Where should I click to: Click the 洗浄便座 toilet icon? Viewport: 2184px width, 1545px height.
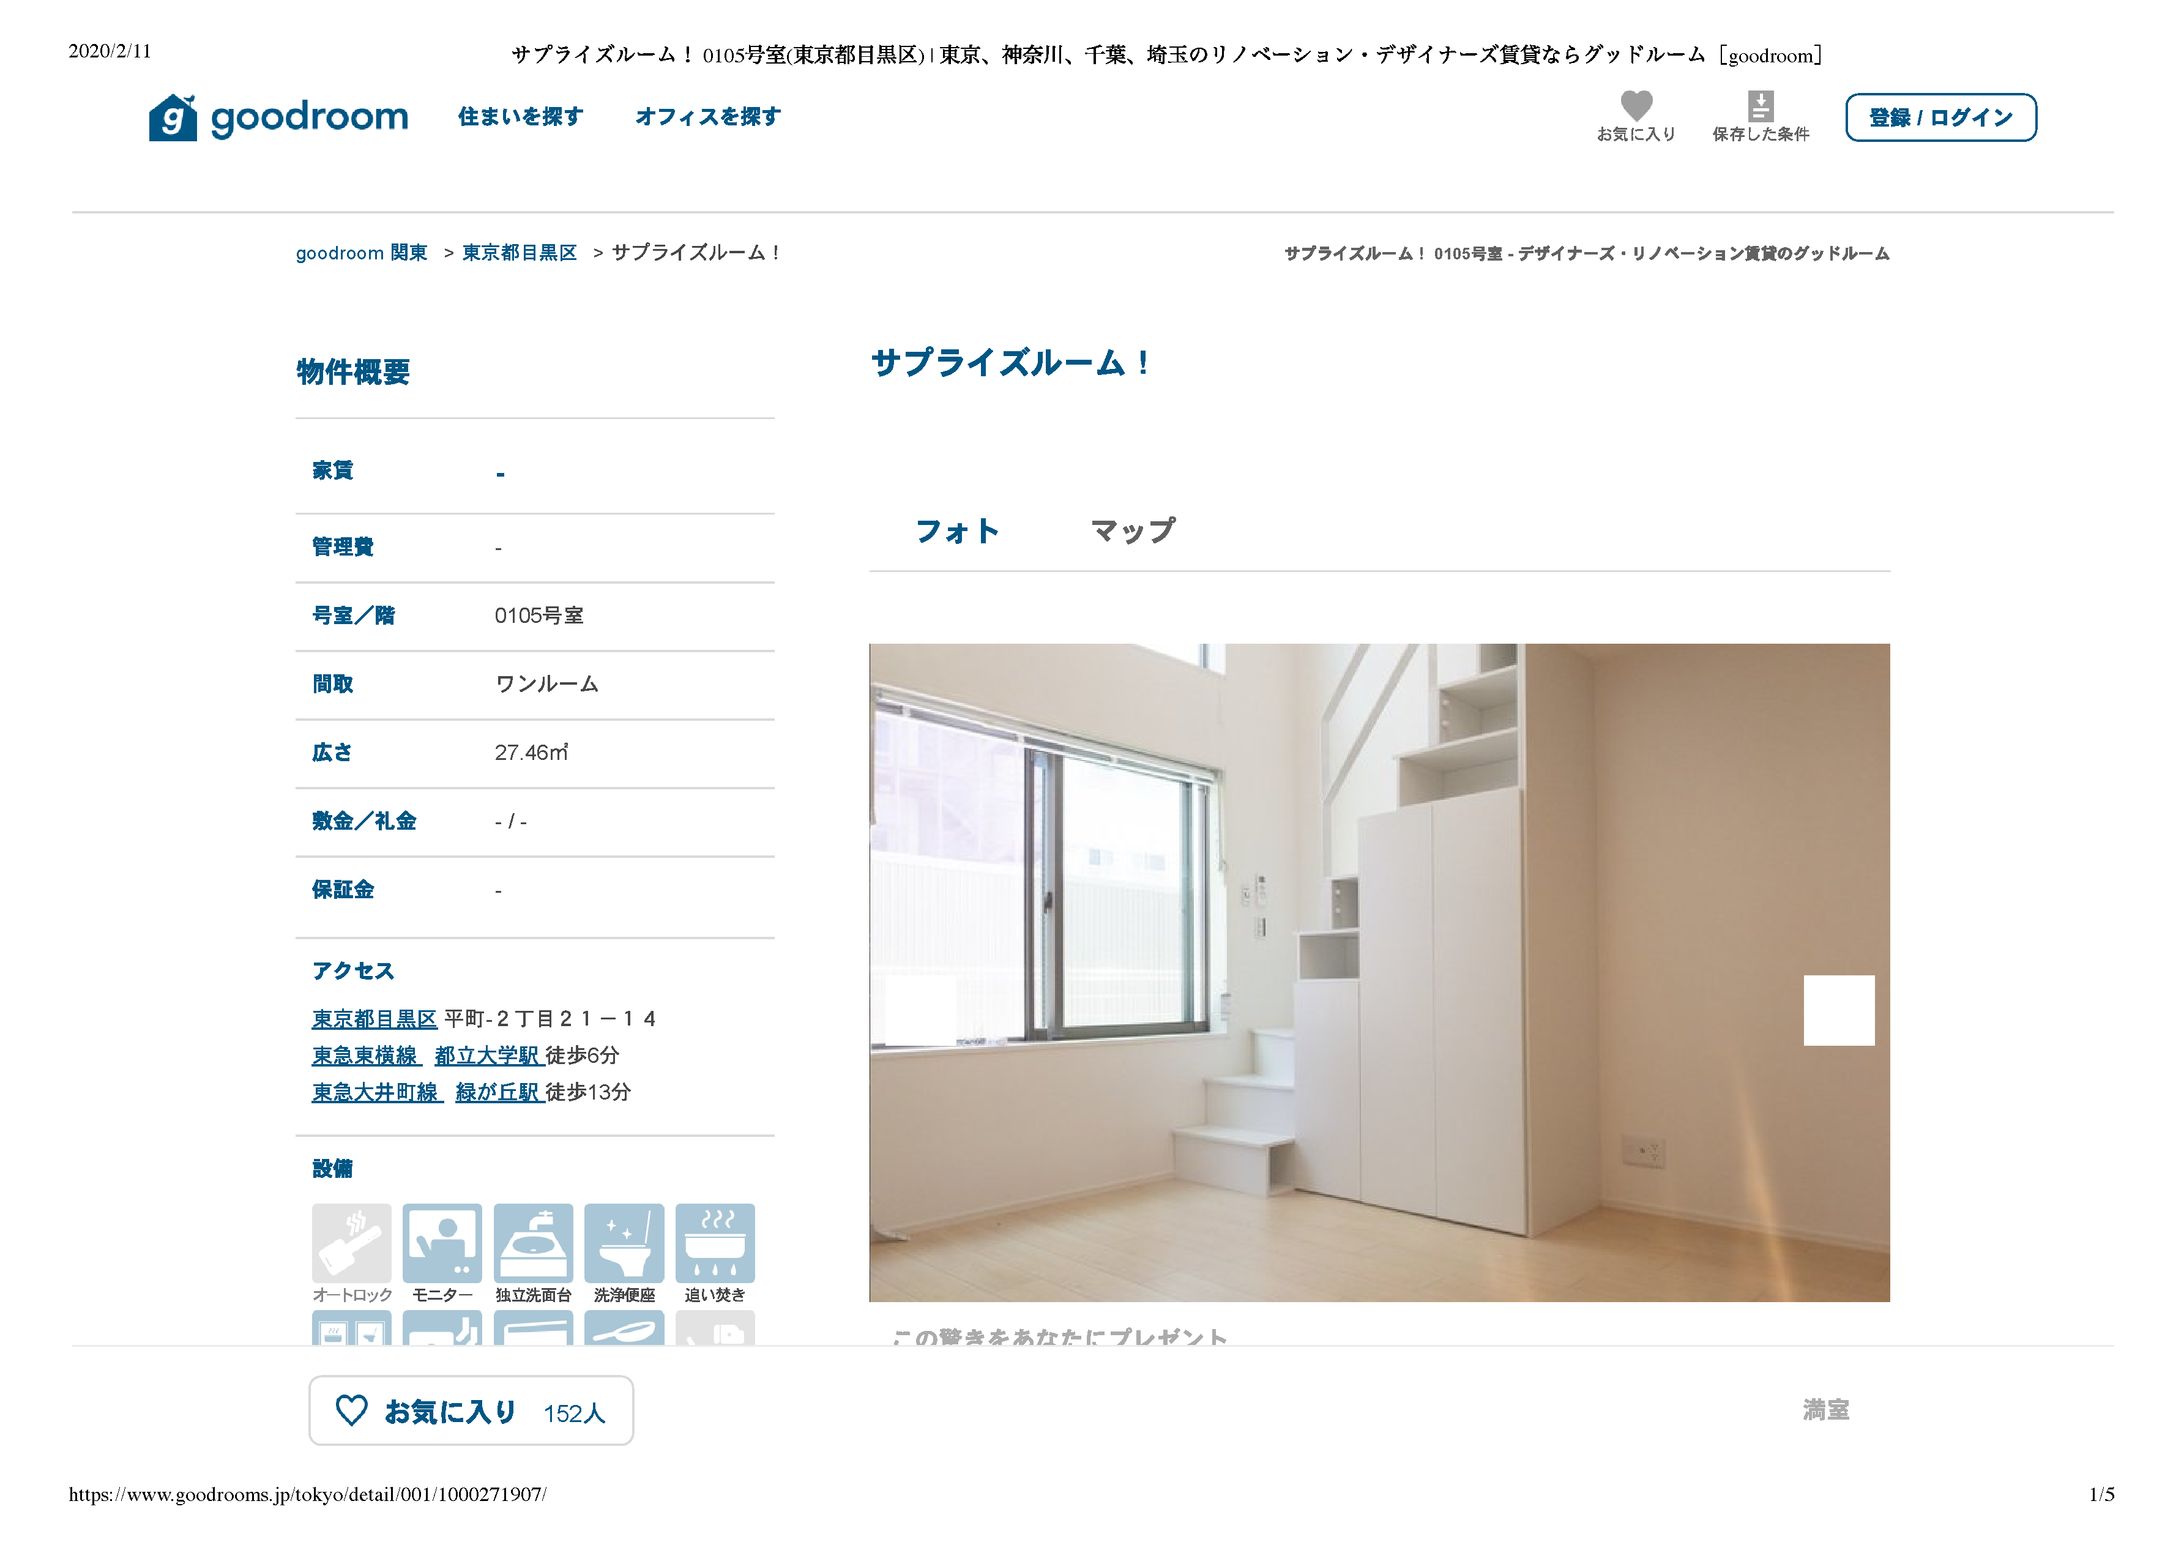(x=624, y=1243)
